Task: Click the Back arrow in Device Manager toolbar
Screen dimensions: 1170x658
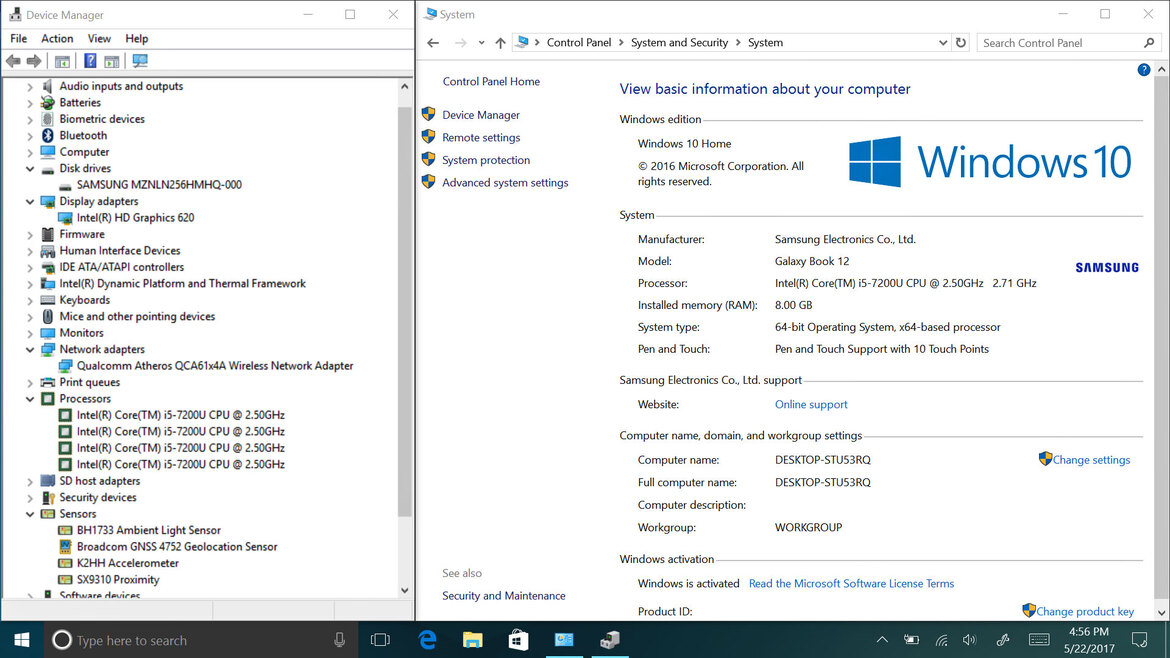Action: click(x=13, y=61)
